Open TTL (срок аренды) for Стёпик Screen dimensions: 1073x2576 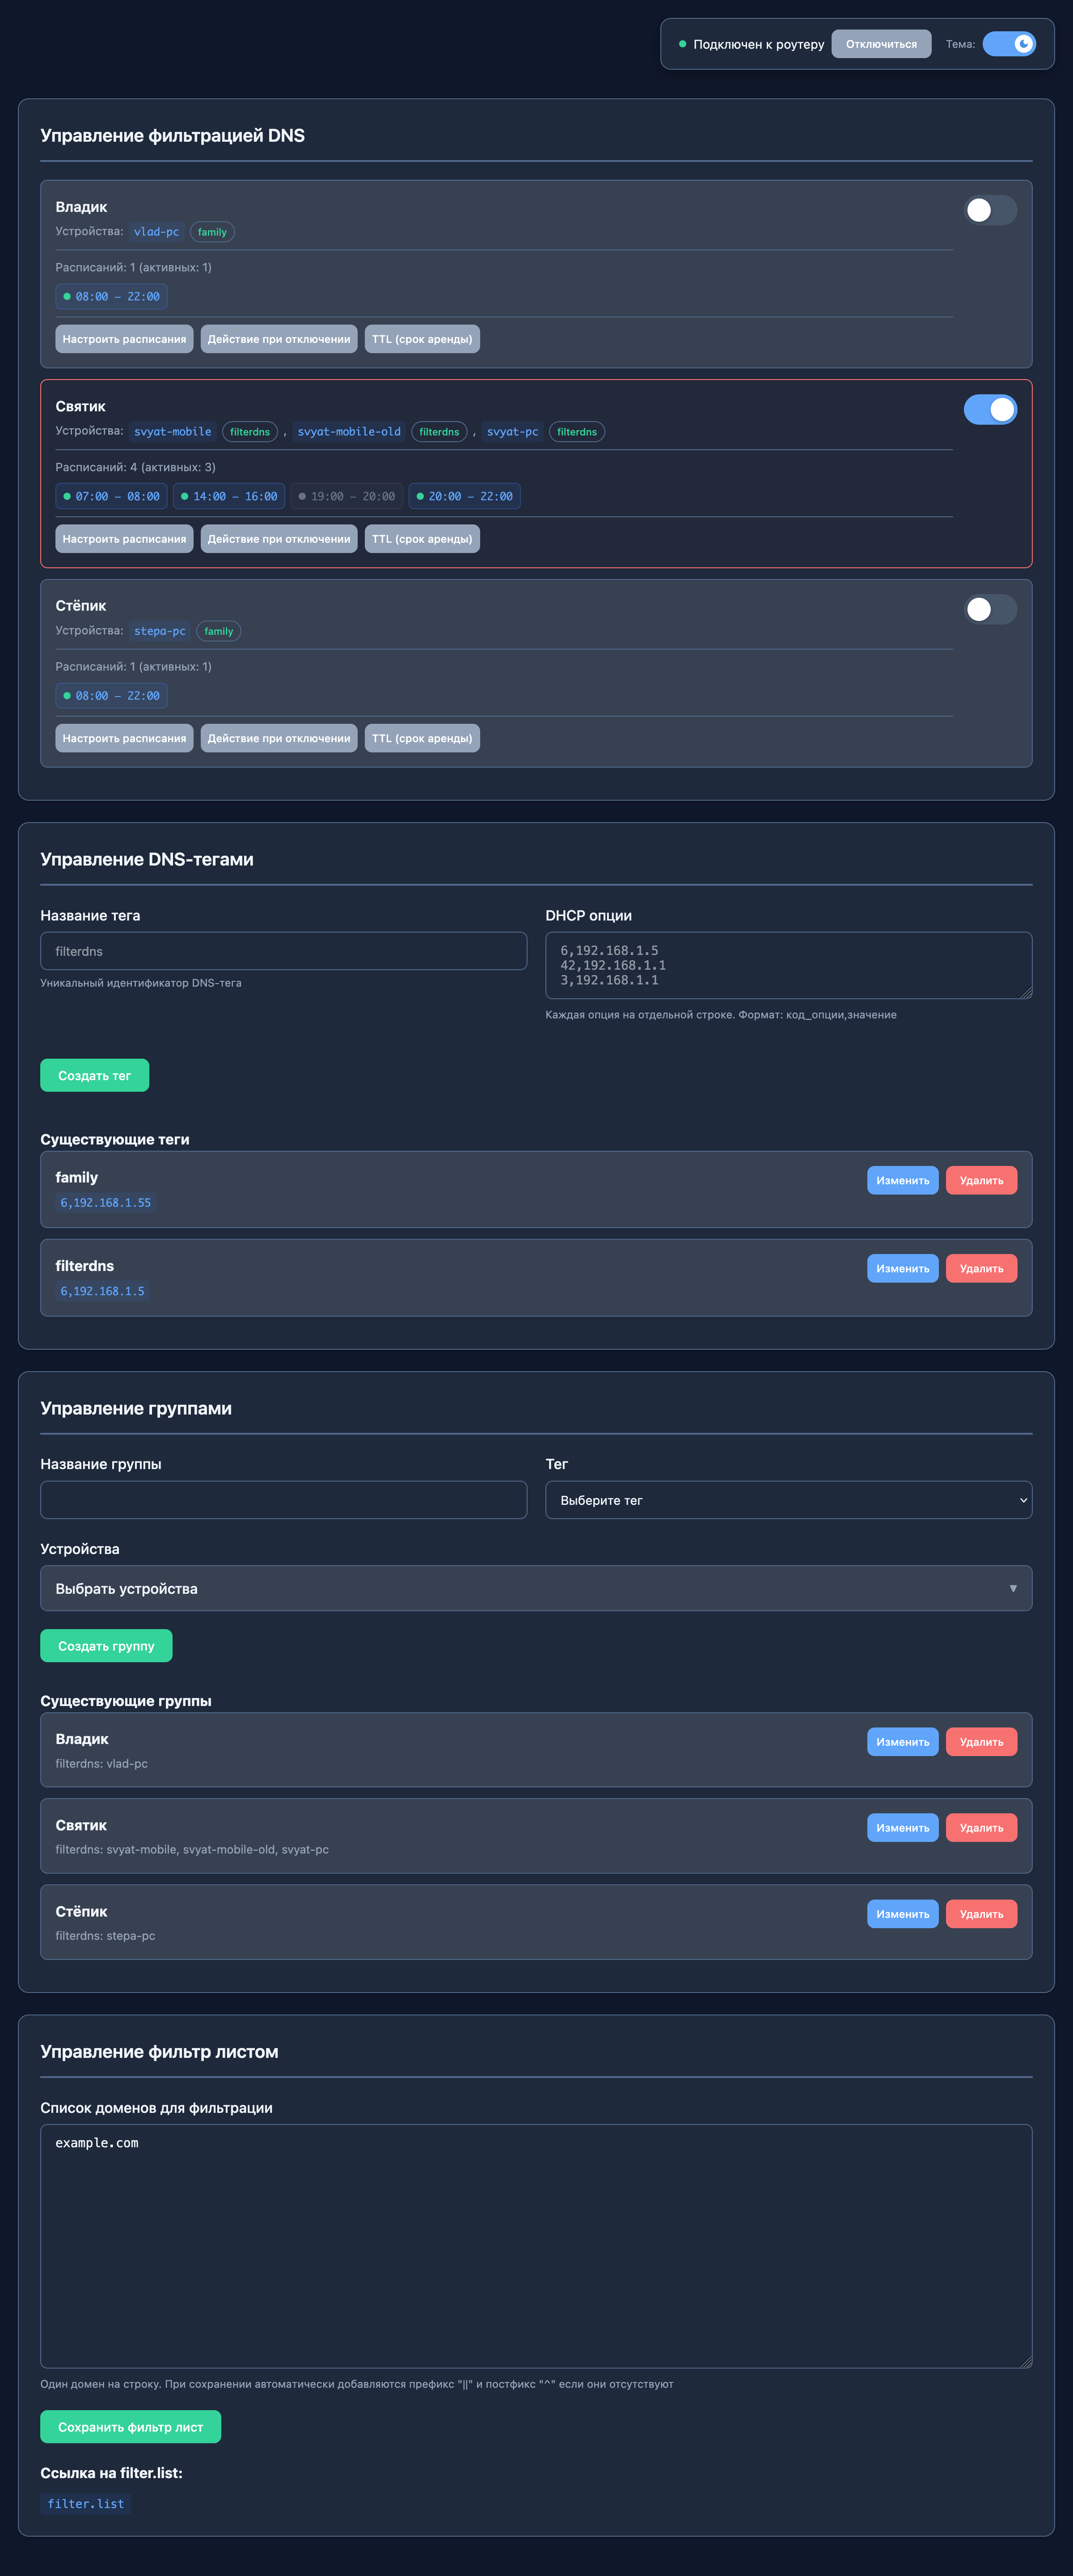click(421, 738)
